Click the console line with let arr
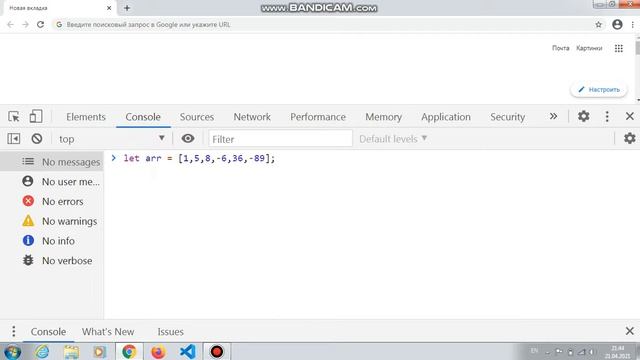640x360 pixels. 199,158
